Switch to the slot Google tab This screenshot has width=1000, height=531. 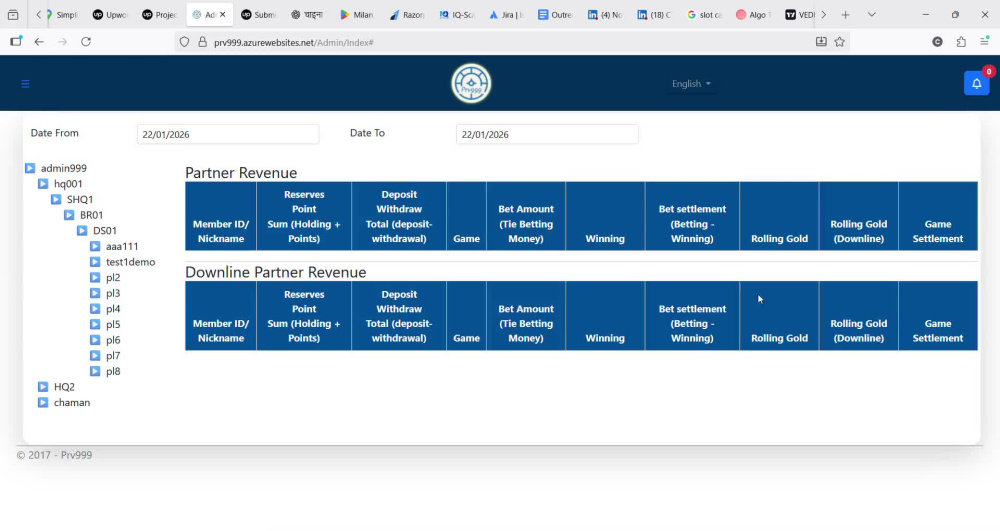point(704,15)
